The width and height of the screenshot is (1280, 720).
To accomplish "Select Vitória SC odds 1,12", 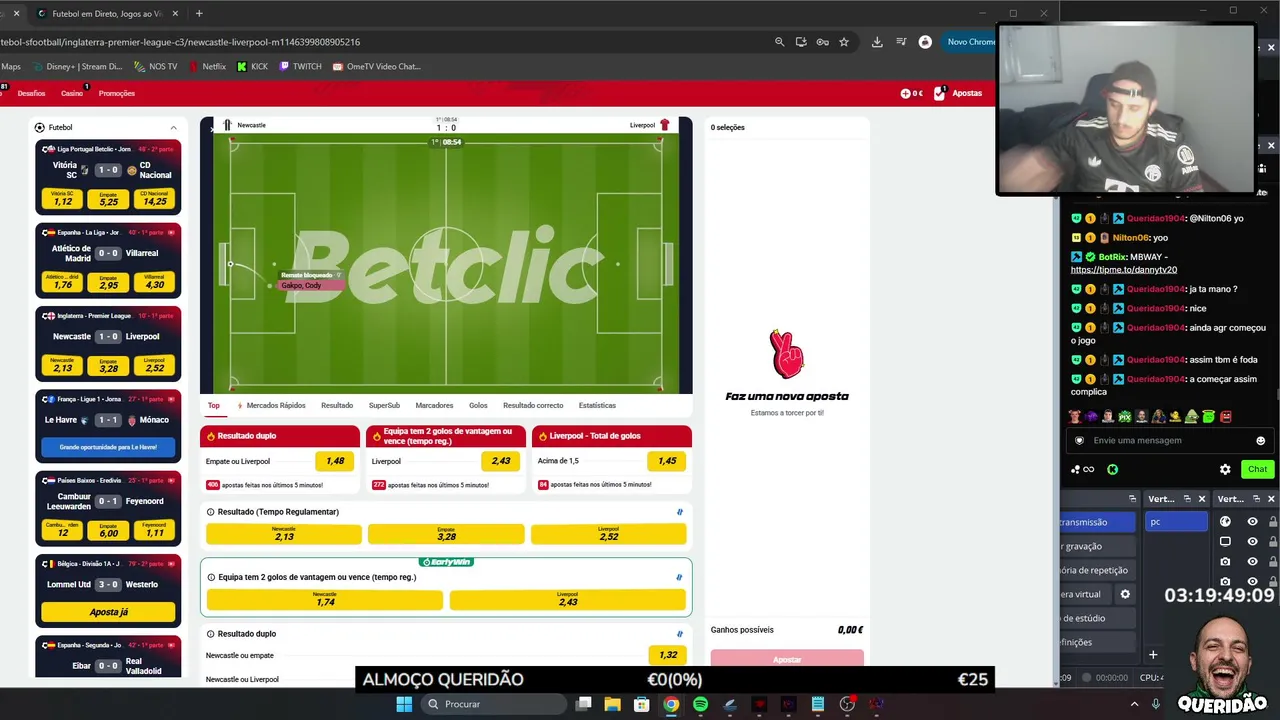I will [x=63, y=198].
